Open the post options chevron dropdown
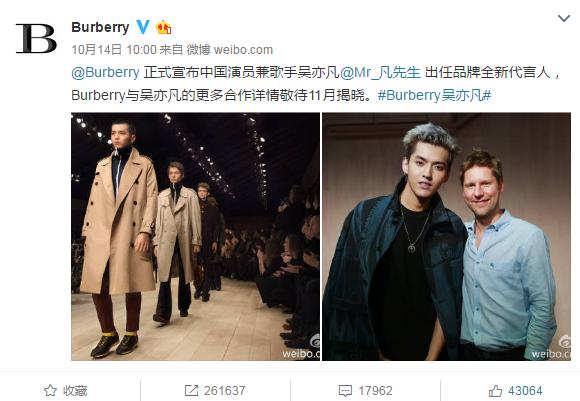The height and width of the screenshot is (401, 580). pos(564,18)
